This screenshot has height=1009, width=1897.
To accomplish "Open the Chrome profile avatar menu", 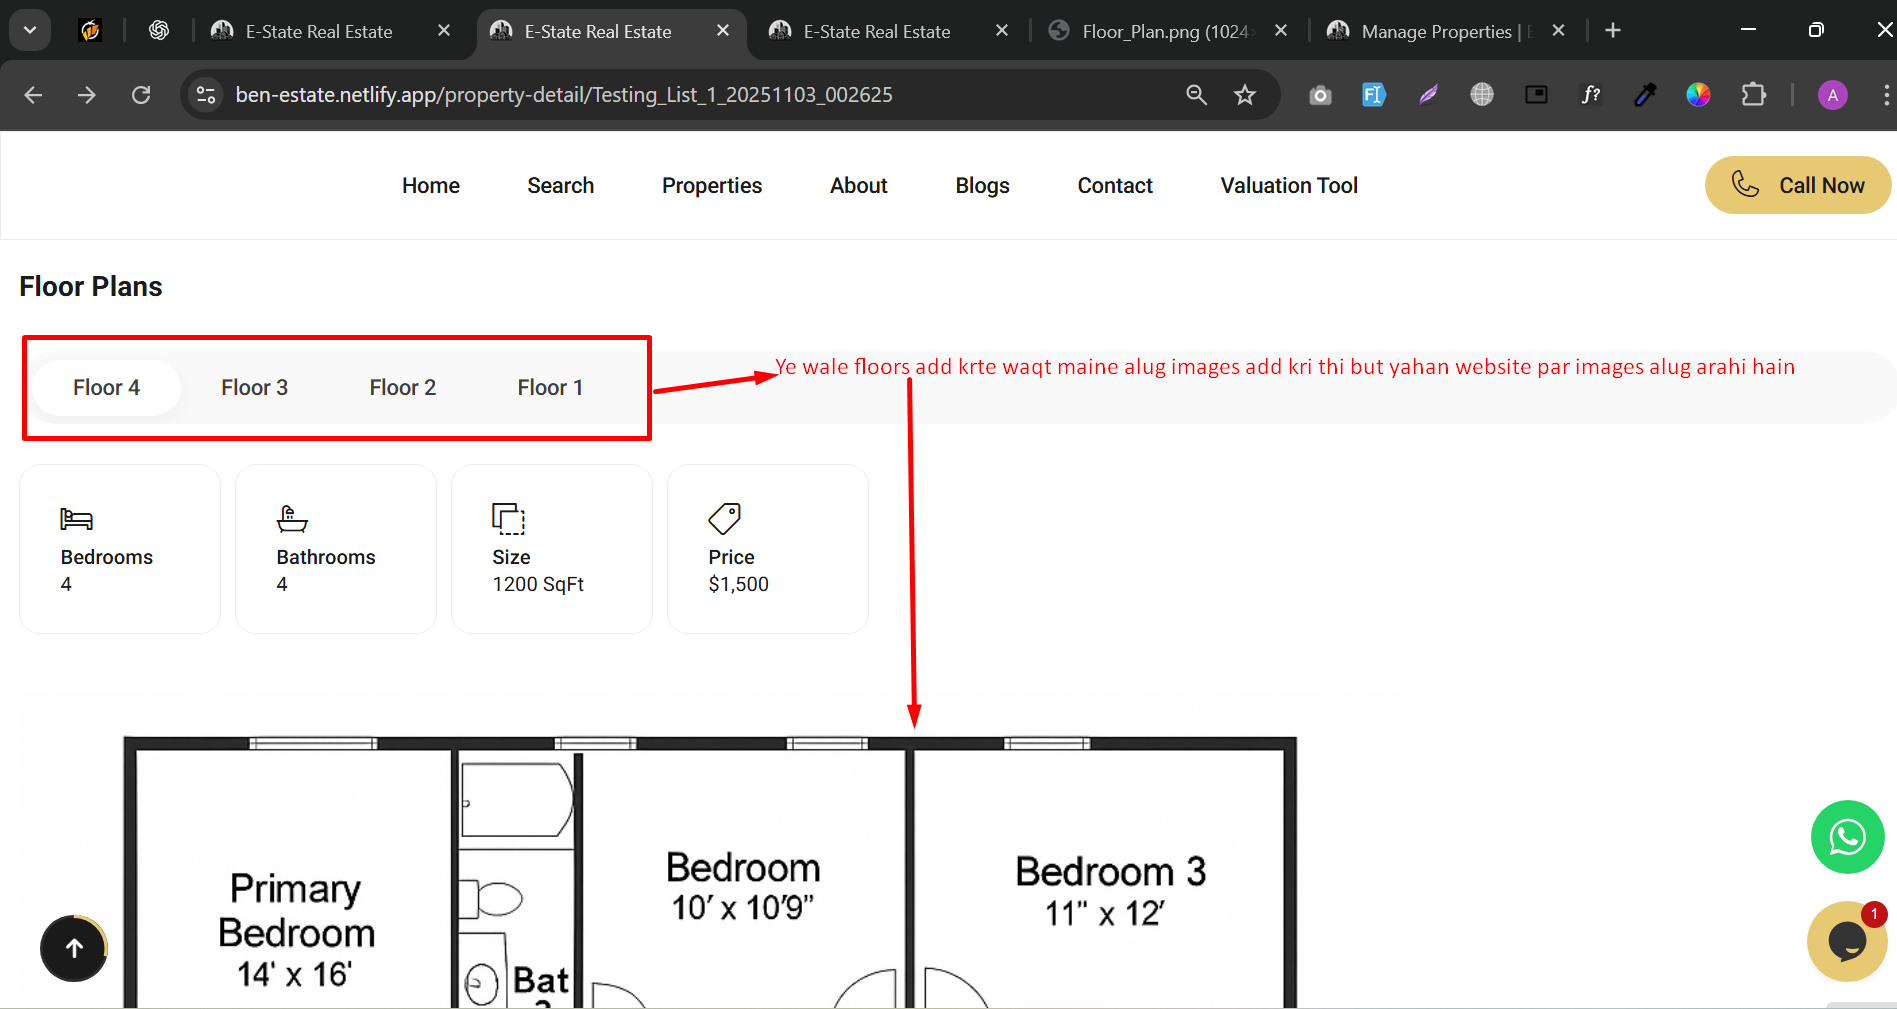I will tap(1832, 95).
